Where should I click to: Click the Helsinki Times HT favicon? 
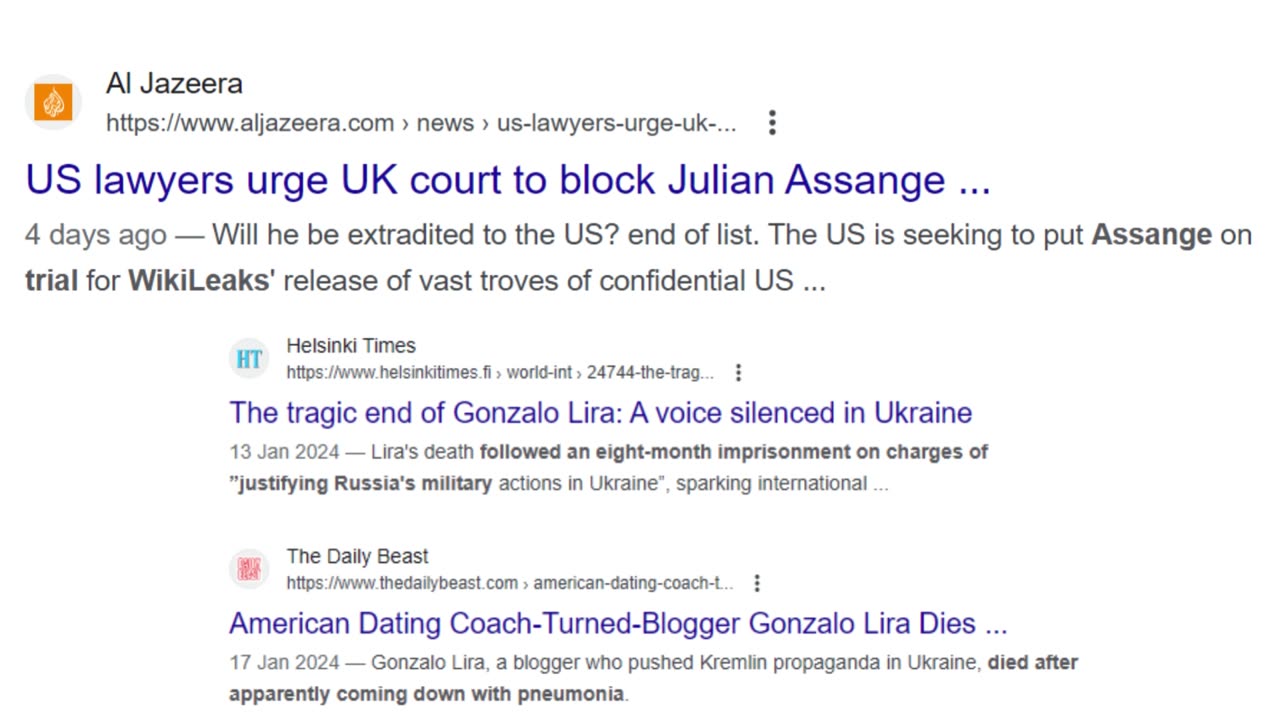[x=249, y=359]
